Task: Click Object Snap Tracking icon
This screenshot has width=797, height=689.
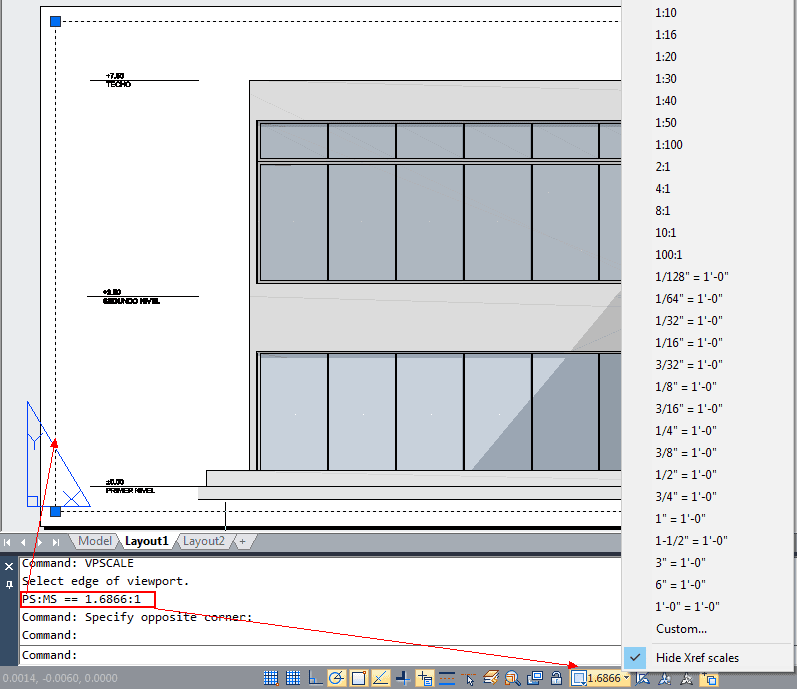Action: [x=380, y=678]
